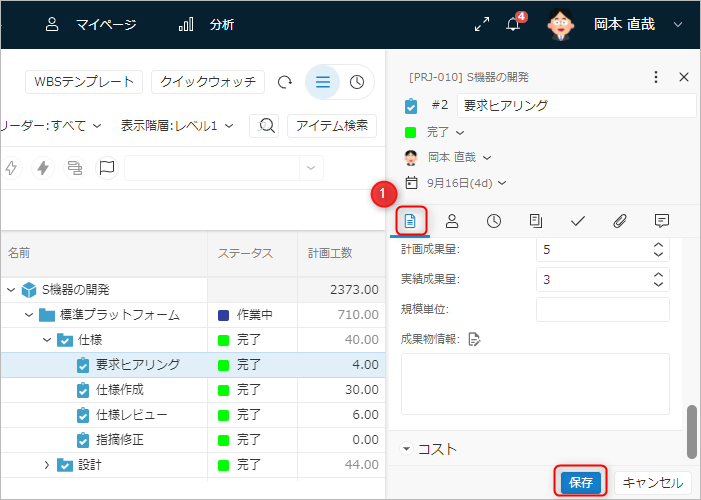The image size is (701, 500).
Task: Click the search magnifier icon
Action: pyautogui.click(x=267, y=125)
